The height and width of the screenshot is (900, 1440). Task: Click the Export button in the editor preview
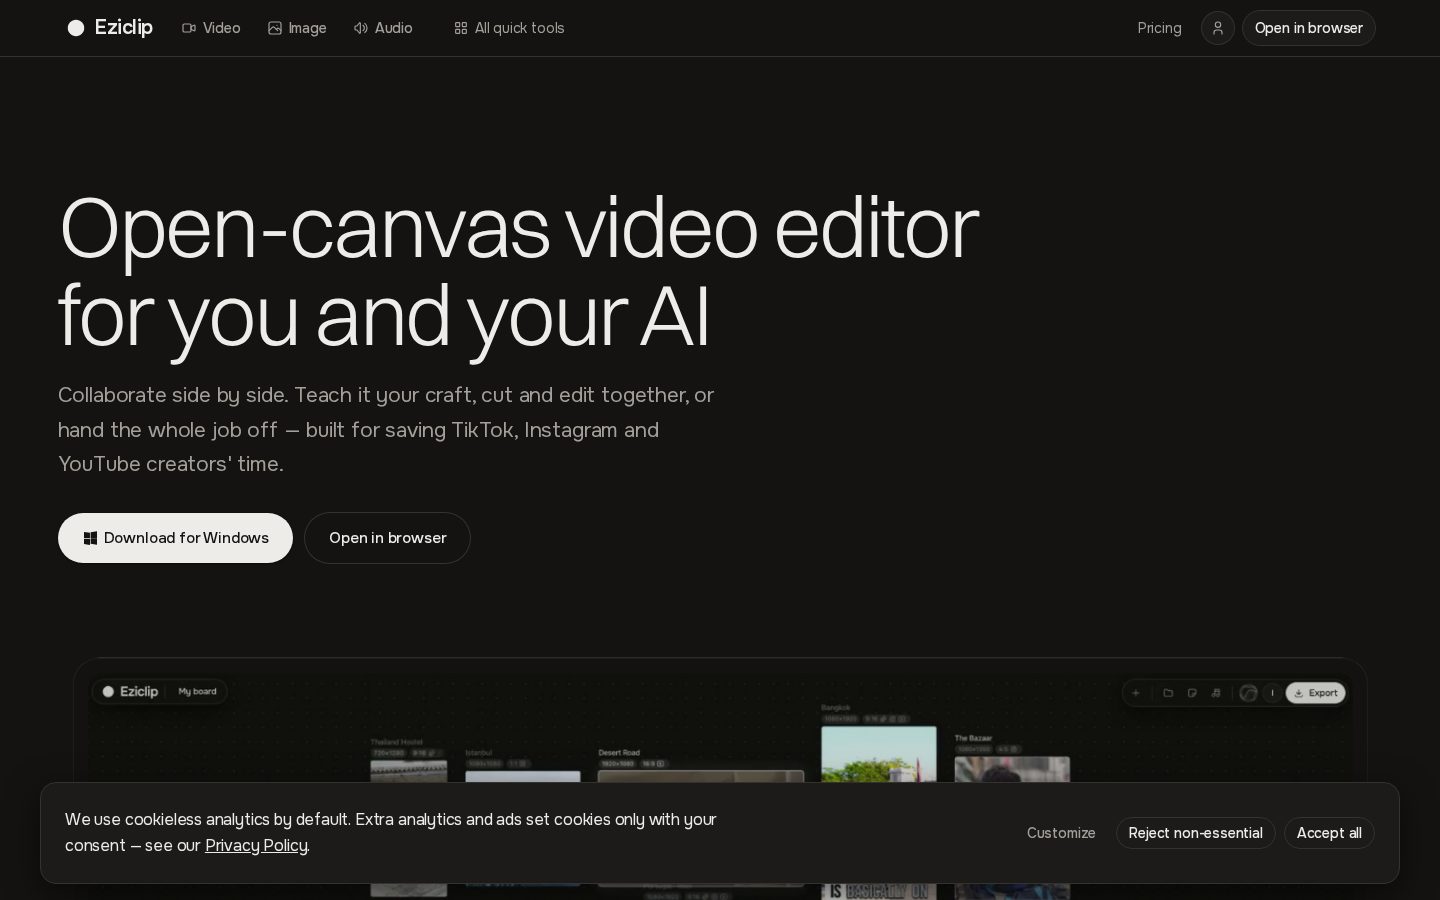tap(1315, 693)
